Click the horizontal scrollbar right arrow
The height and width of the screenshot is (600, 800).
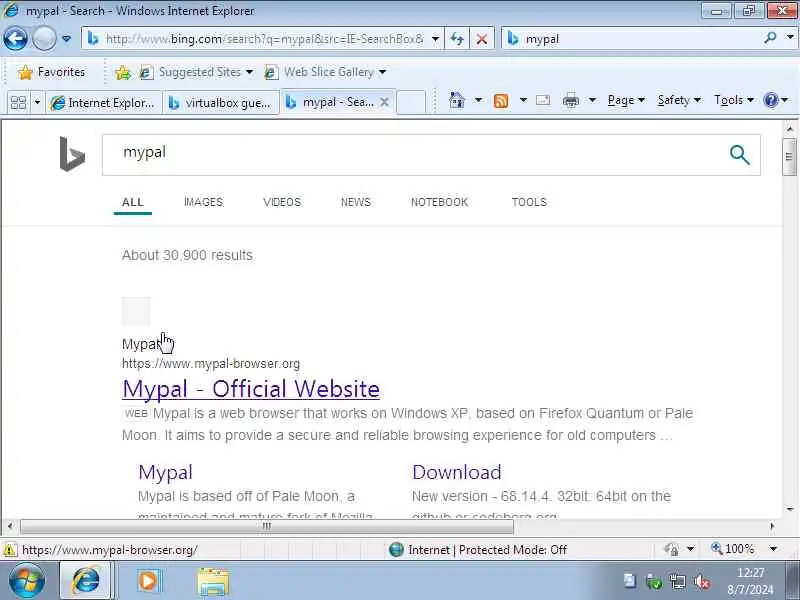[x=772, y=526]
